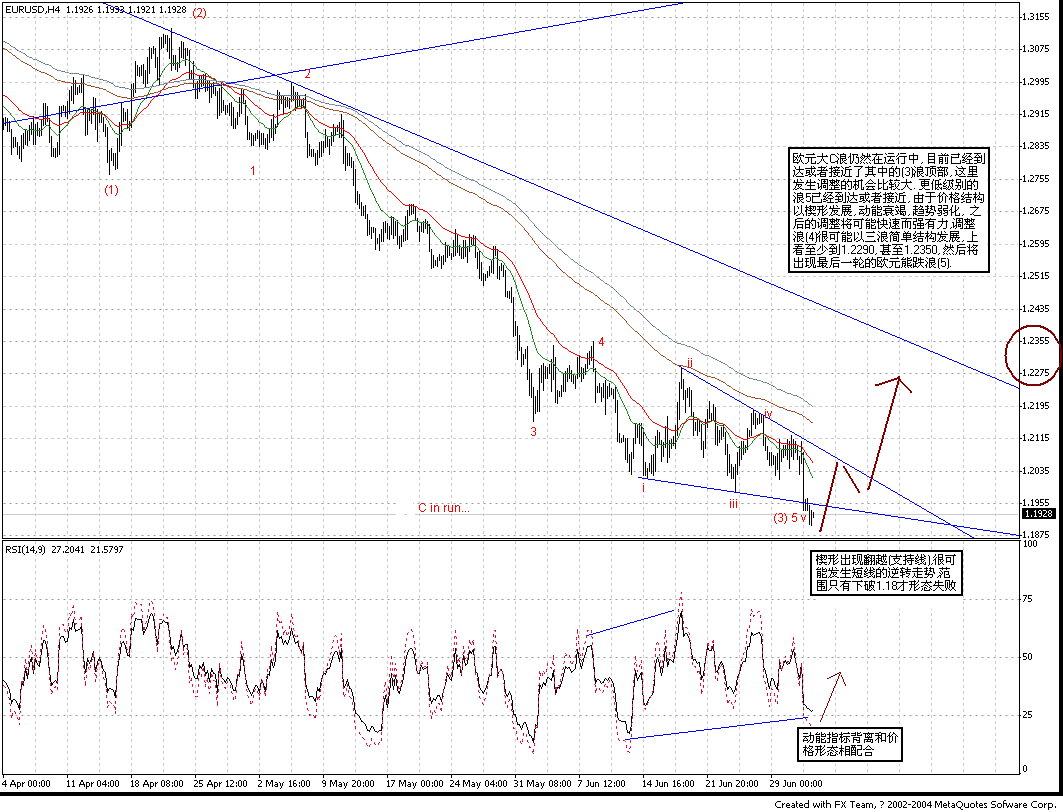Screen dimensions: 1063x812
Task: Click the '25 Apr 12:00' date label
Action: (219, 784)
